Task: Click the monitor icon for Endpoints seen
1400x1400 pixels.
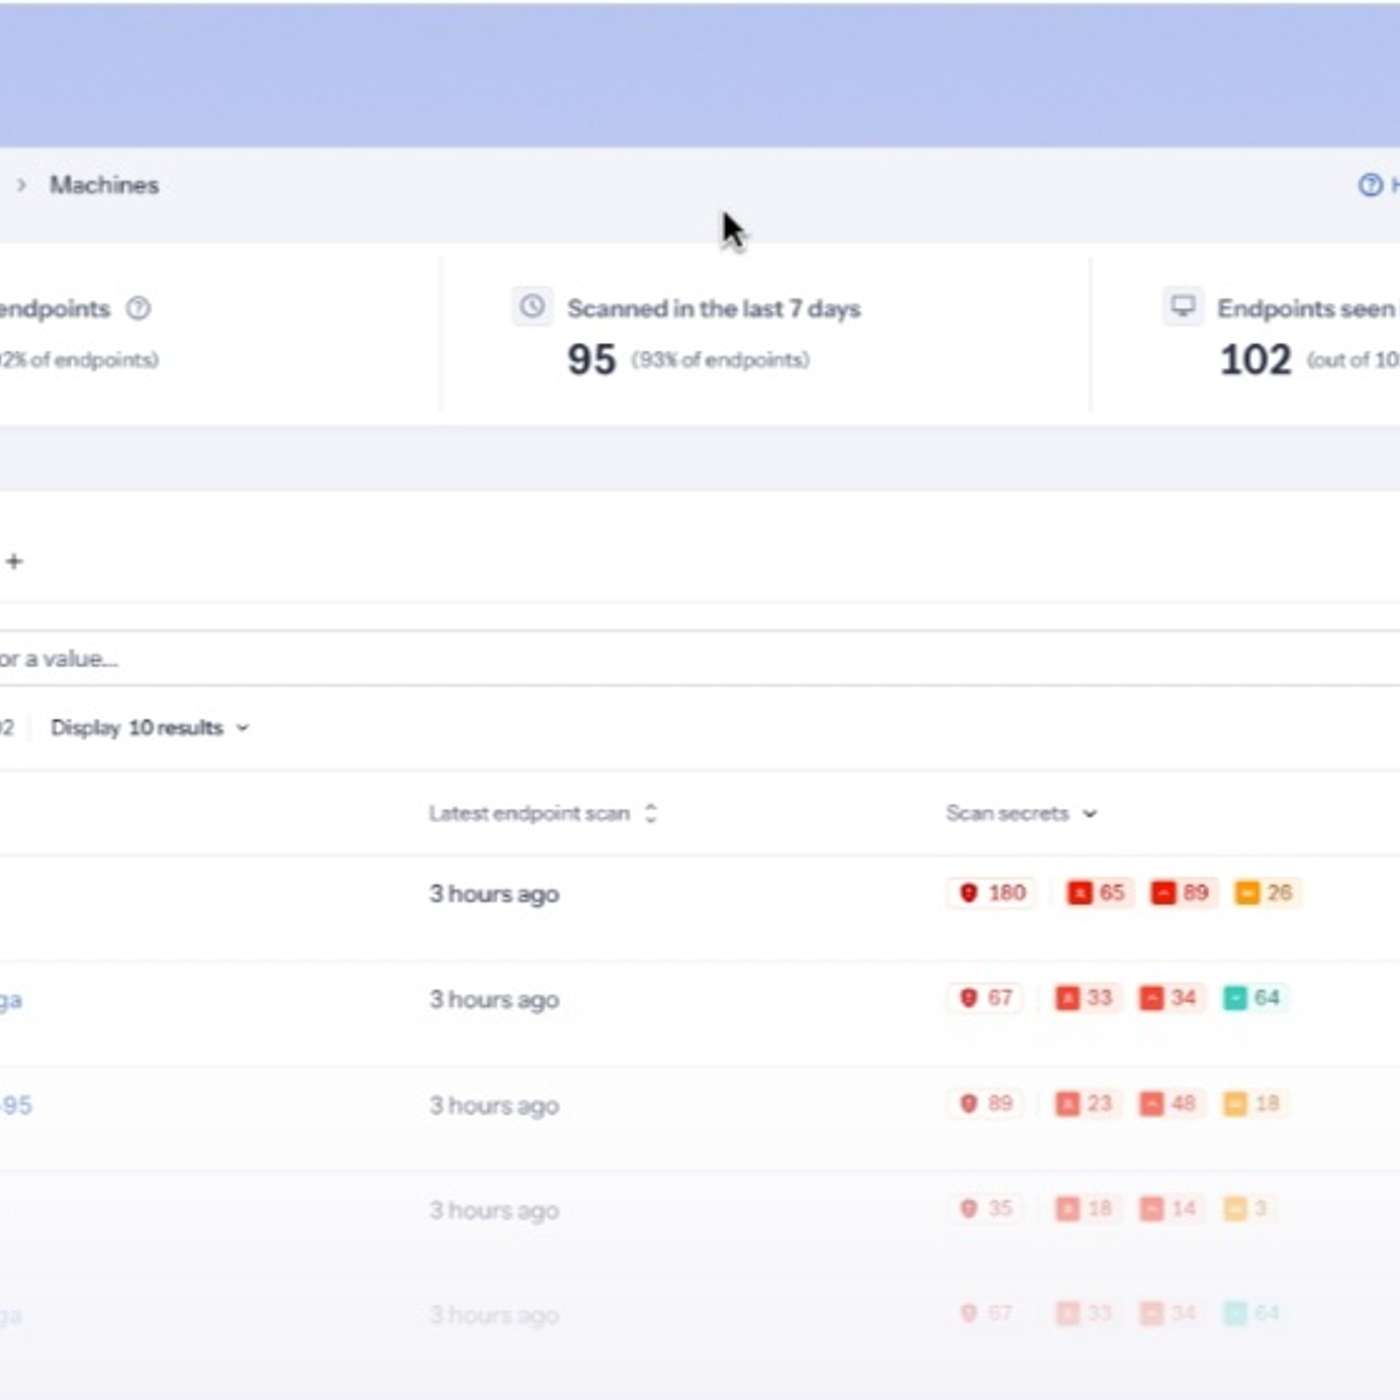Action: tap(1183, 306)
